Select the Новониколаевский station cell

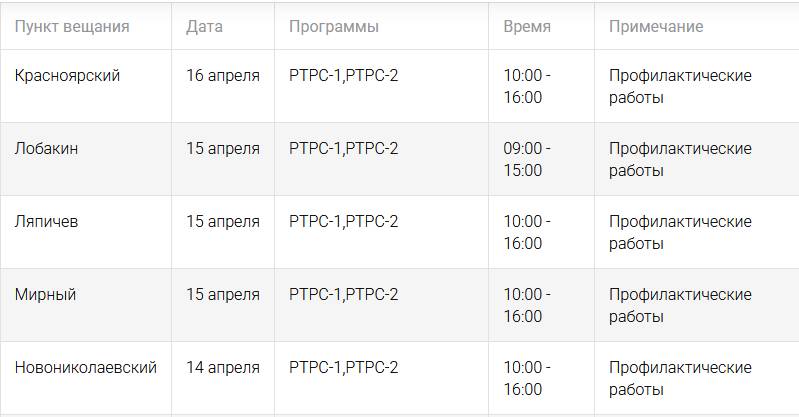point(86,368)
